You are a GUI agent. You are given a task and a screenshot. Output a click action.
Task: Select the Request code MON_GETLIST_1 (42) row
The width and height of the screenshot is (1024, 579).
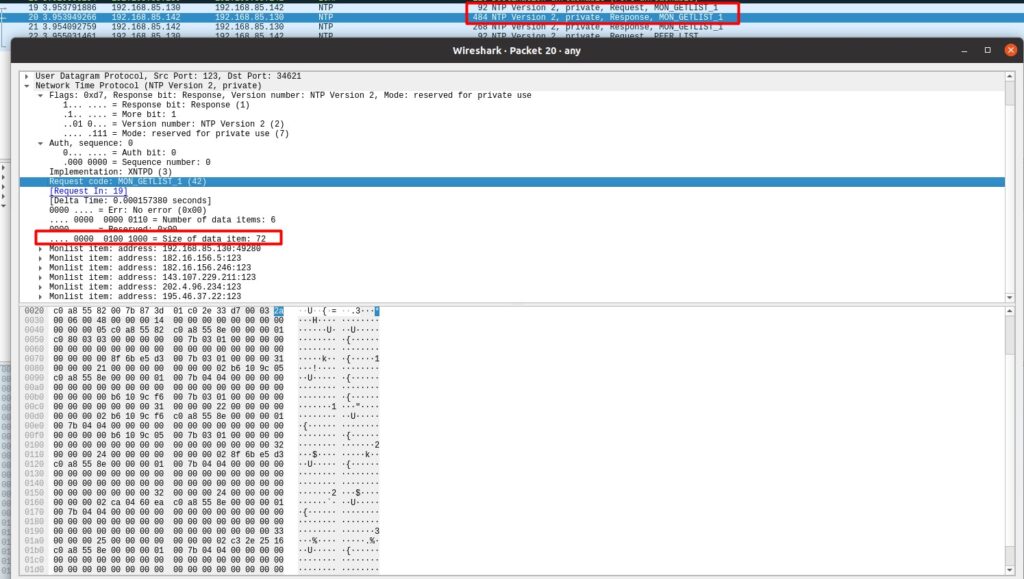(x=512, y=181)
